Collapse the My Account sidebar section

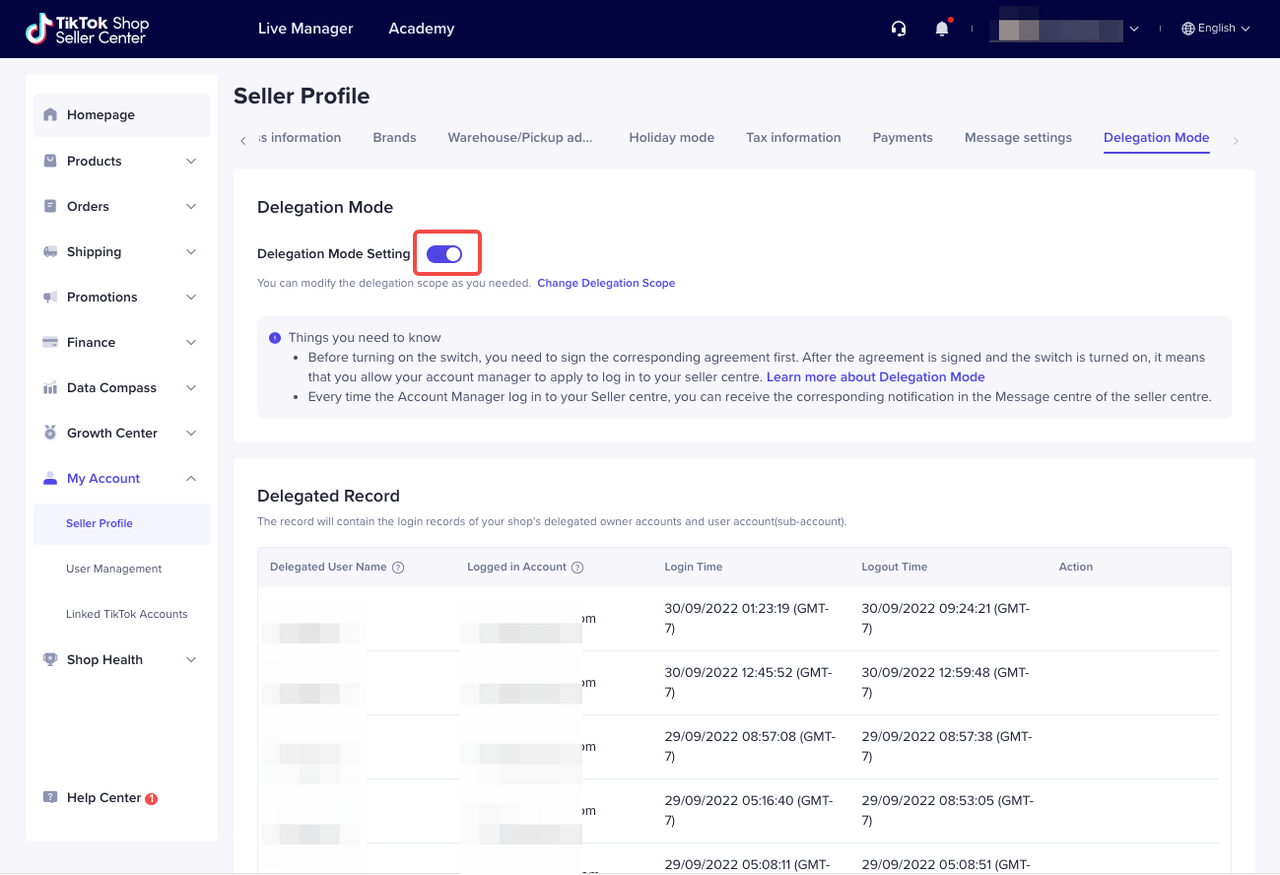(191, 479)
